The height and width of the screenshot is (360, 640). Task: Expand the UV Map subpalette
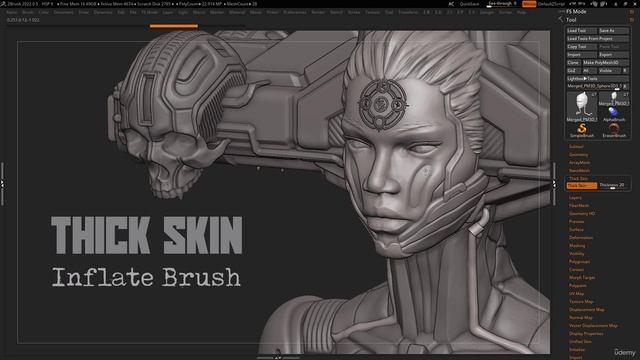tap(576, 293)
